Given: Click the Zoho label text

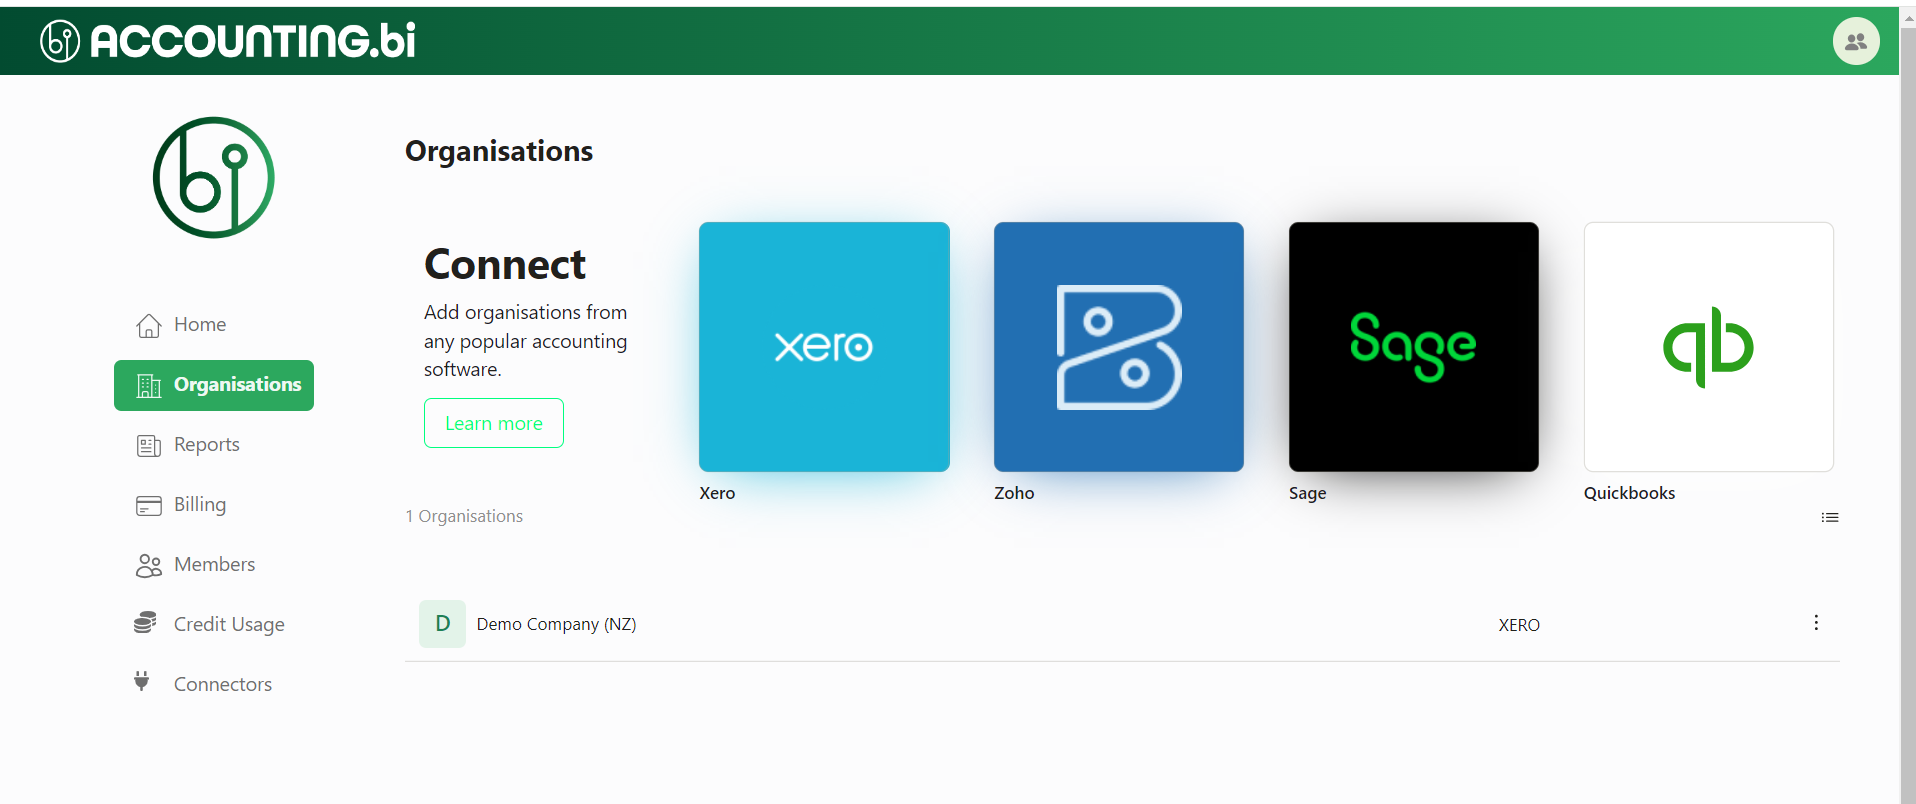Looking at the screenshot, I should point(1014,493).
